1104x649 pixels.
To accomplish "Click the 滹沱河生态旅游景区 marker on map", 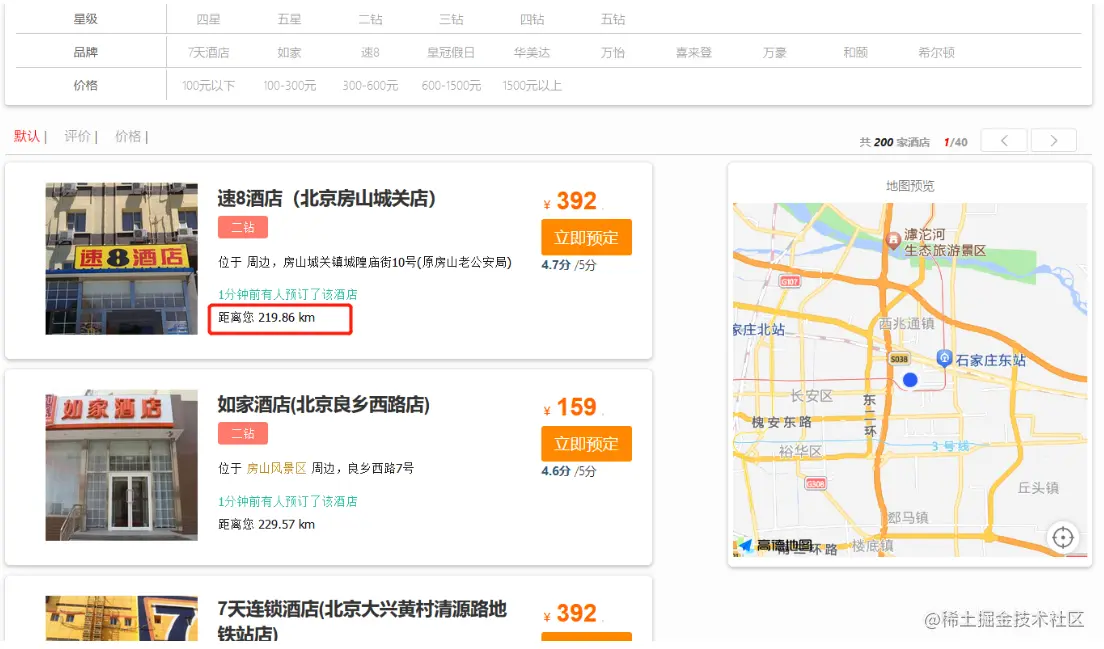I will pyautogui.click(x=893, y=241).
